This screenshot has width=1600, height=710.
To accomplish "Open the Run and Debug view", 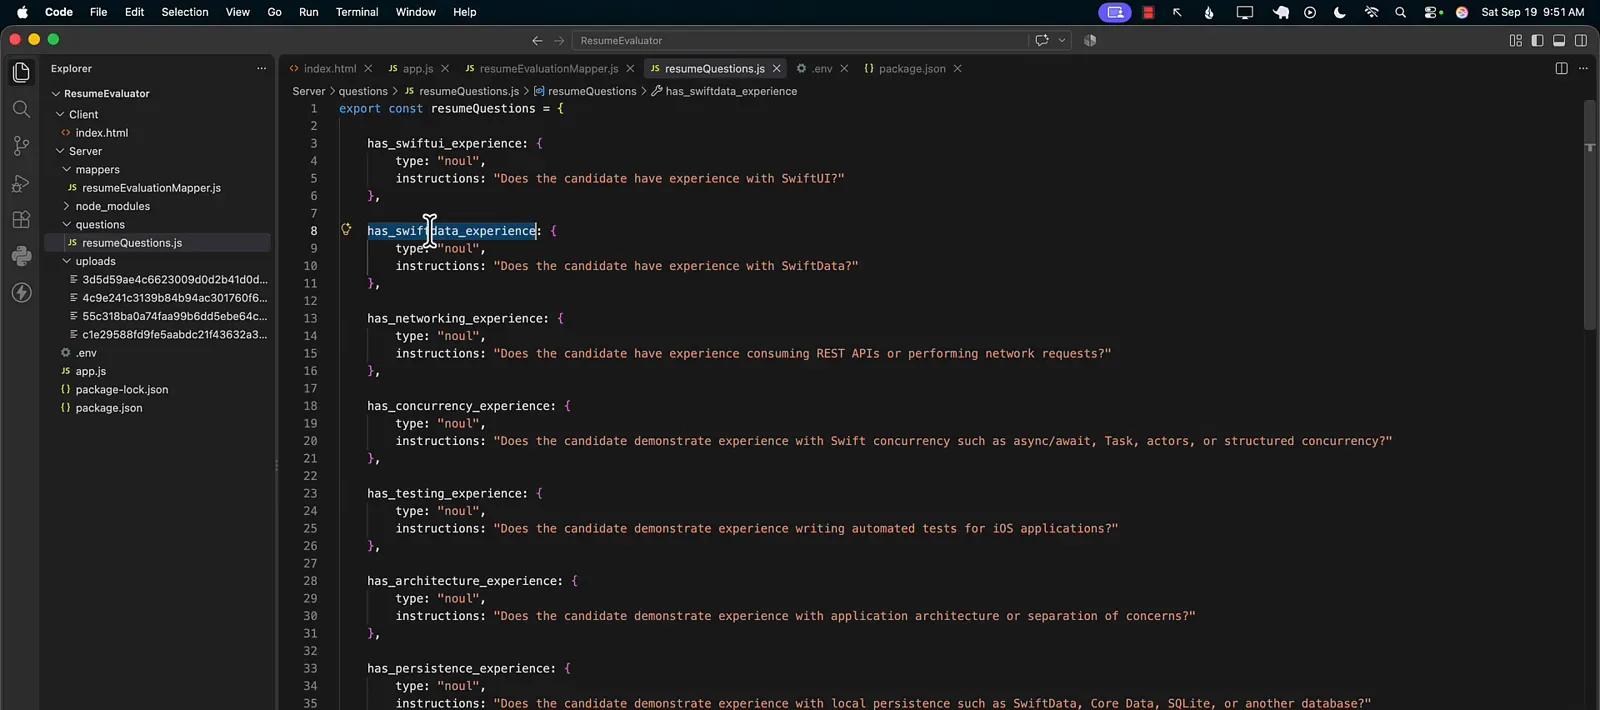I will [21, 183].
